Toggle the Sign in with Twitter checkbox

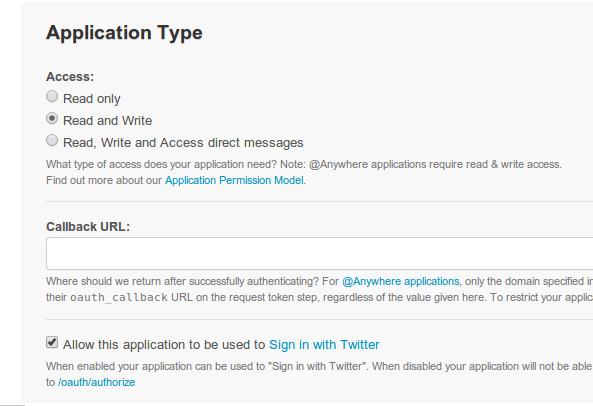52,342
